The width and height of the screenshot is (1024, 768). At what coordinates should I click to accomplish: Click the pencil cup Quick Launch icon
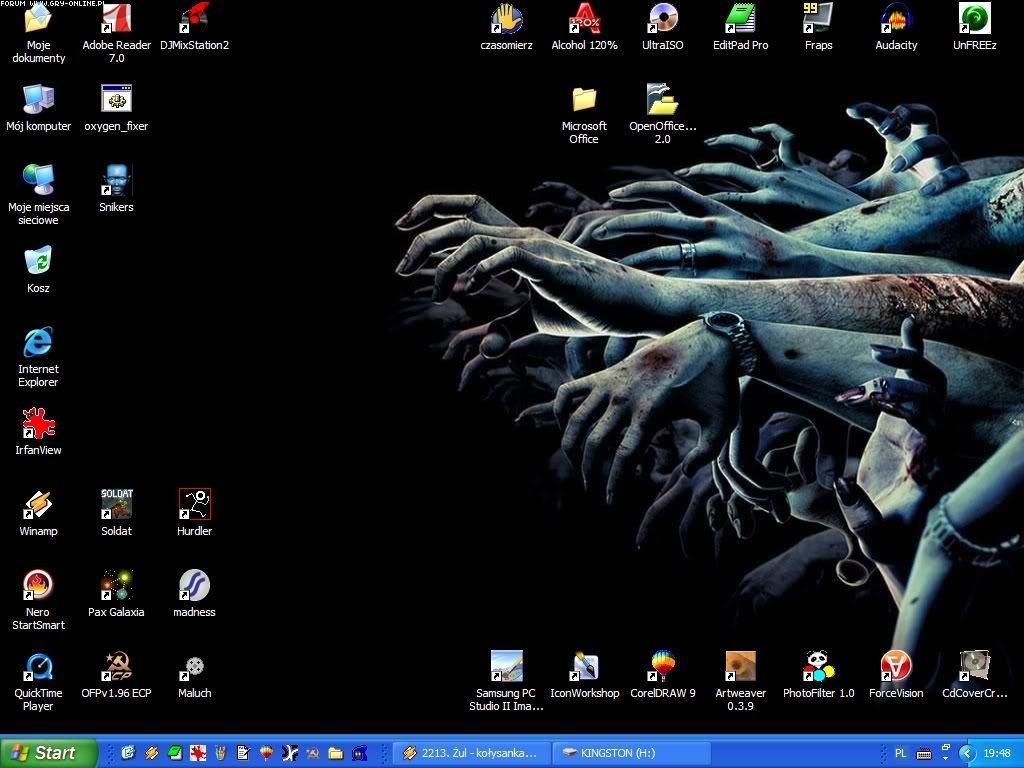click(x=221, y=753)
